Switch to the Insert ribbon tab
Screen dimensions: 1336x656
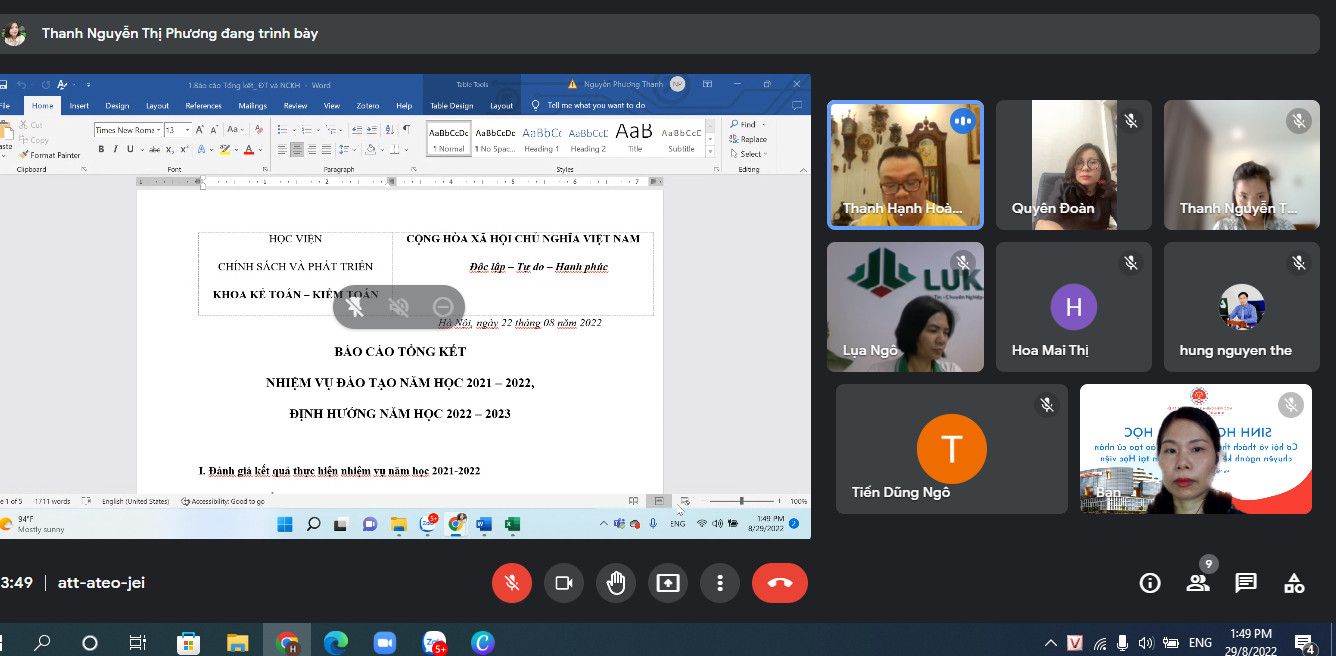pyautogui.click(x=79, y=106)
